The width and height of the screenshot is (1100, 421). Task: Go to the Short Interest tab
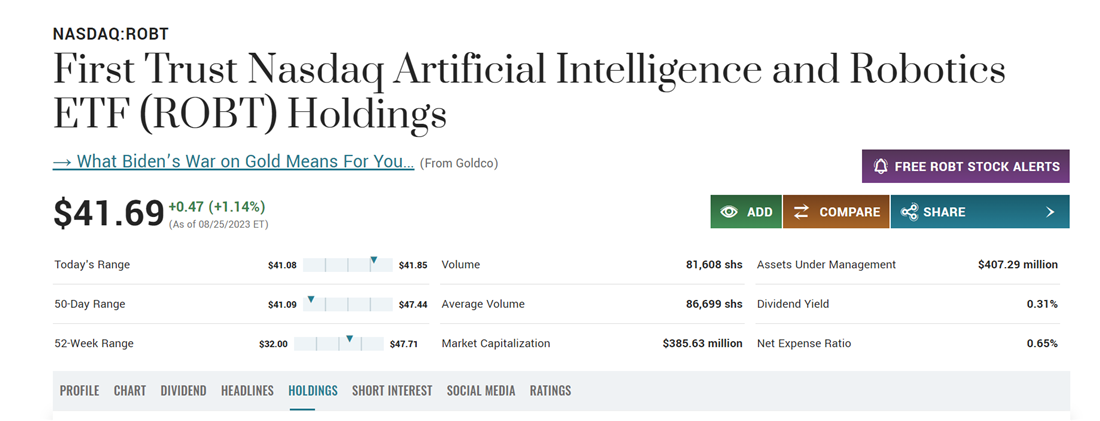[392, 391]
